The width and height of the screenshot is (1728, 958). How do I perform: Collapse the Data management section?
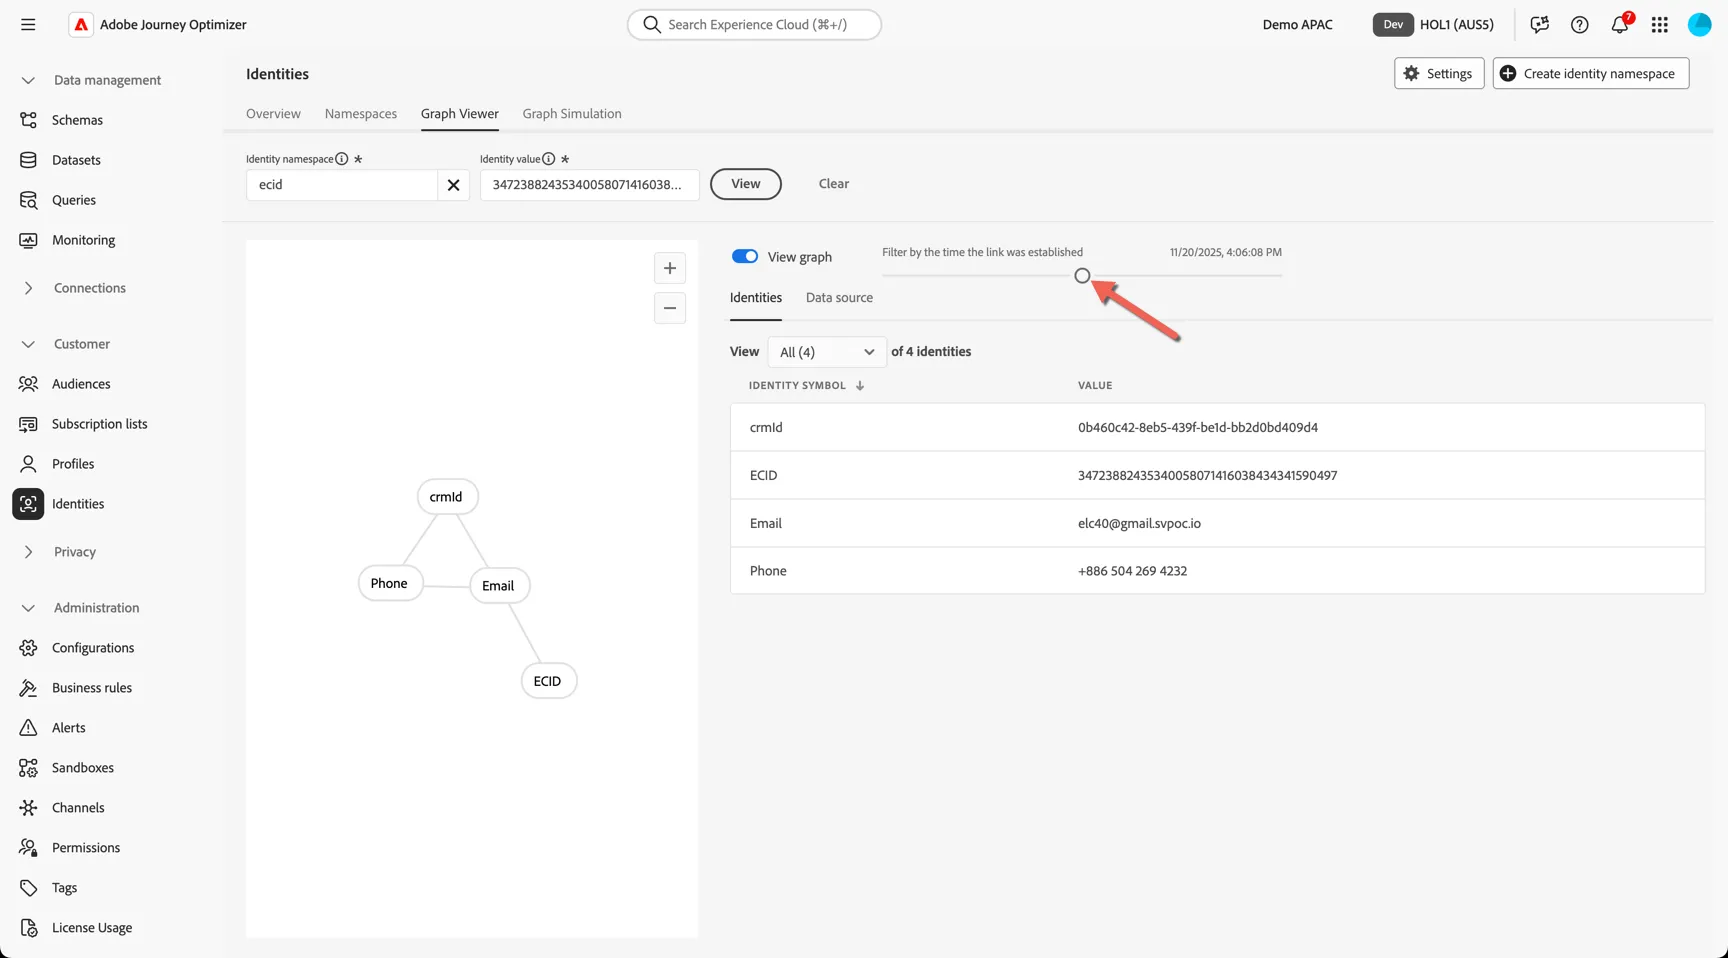click(x=28, y=80)
